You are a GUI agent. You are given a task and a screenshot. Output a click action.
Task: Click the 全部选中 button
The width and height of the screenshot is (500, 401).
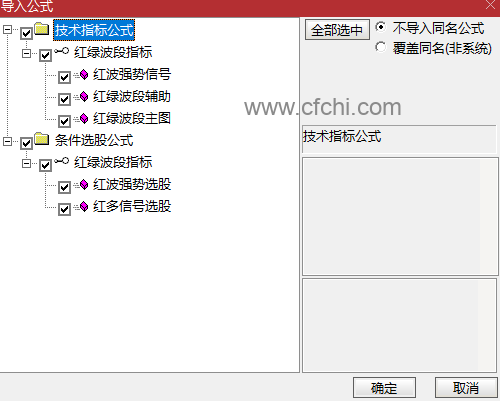pos(337,30)
